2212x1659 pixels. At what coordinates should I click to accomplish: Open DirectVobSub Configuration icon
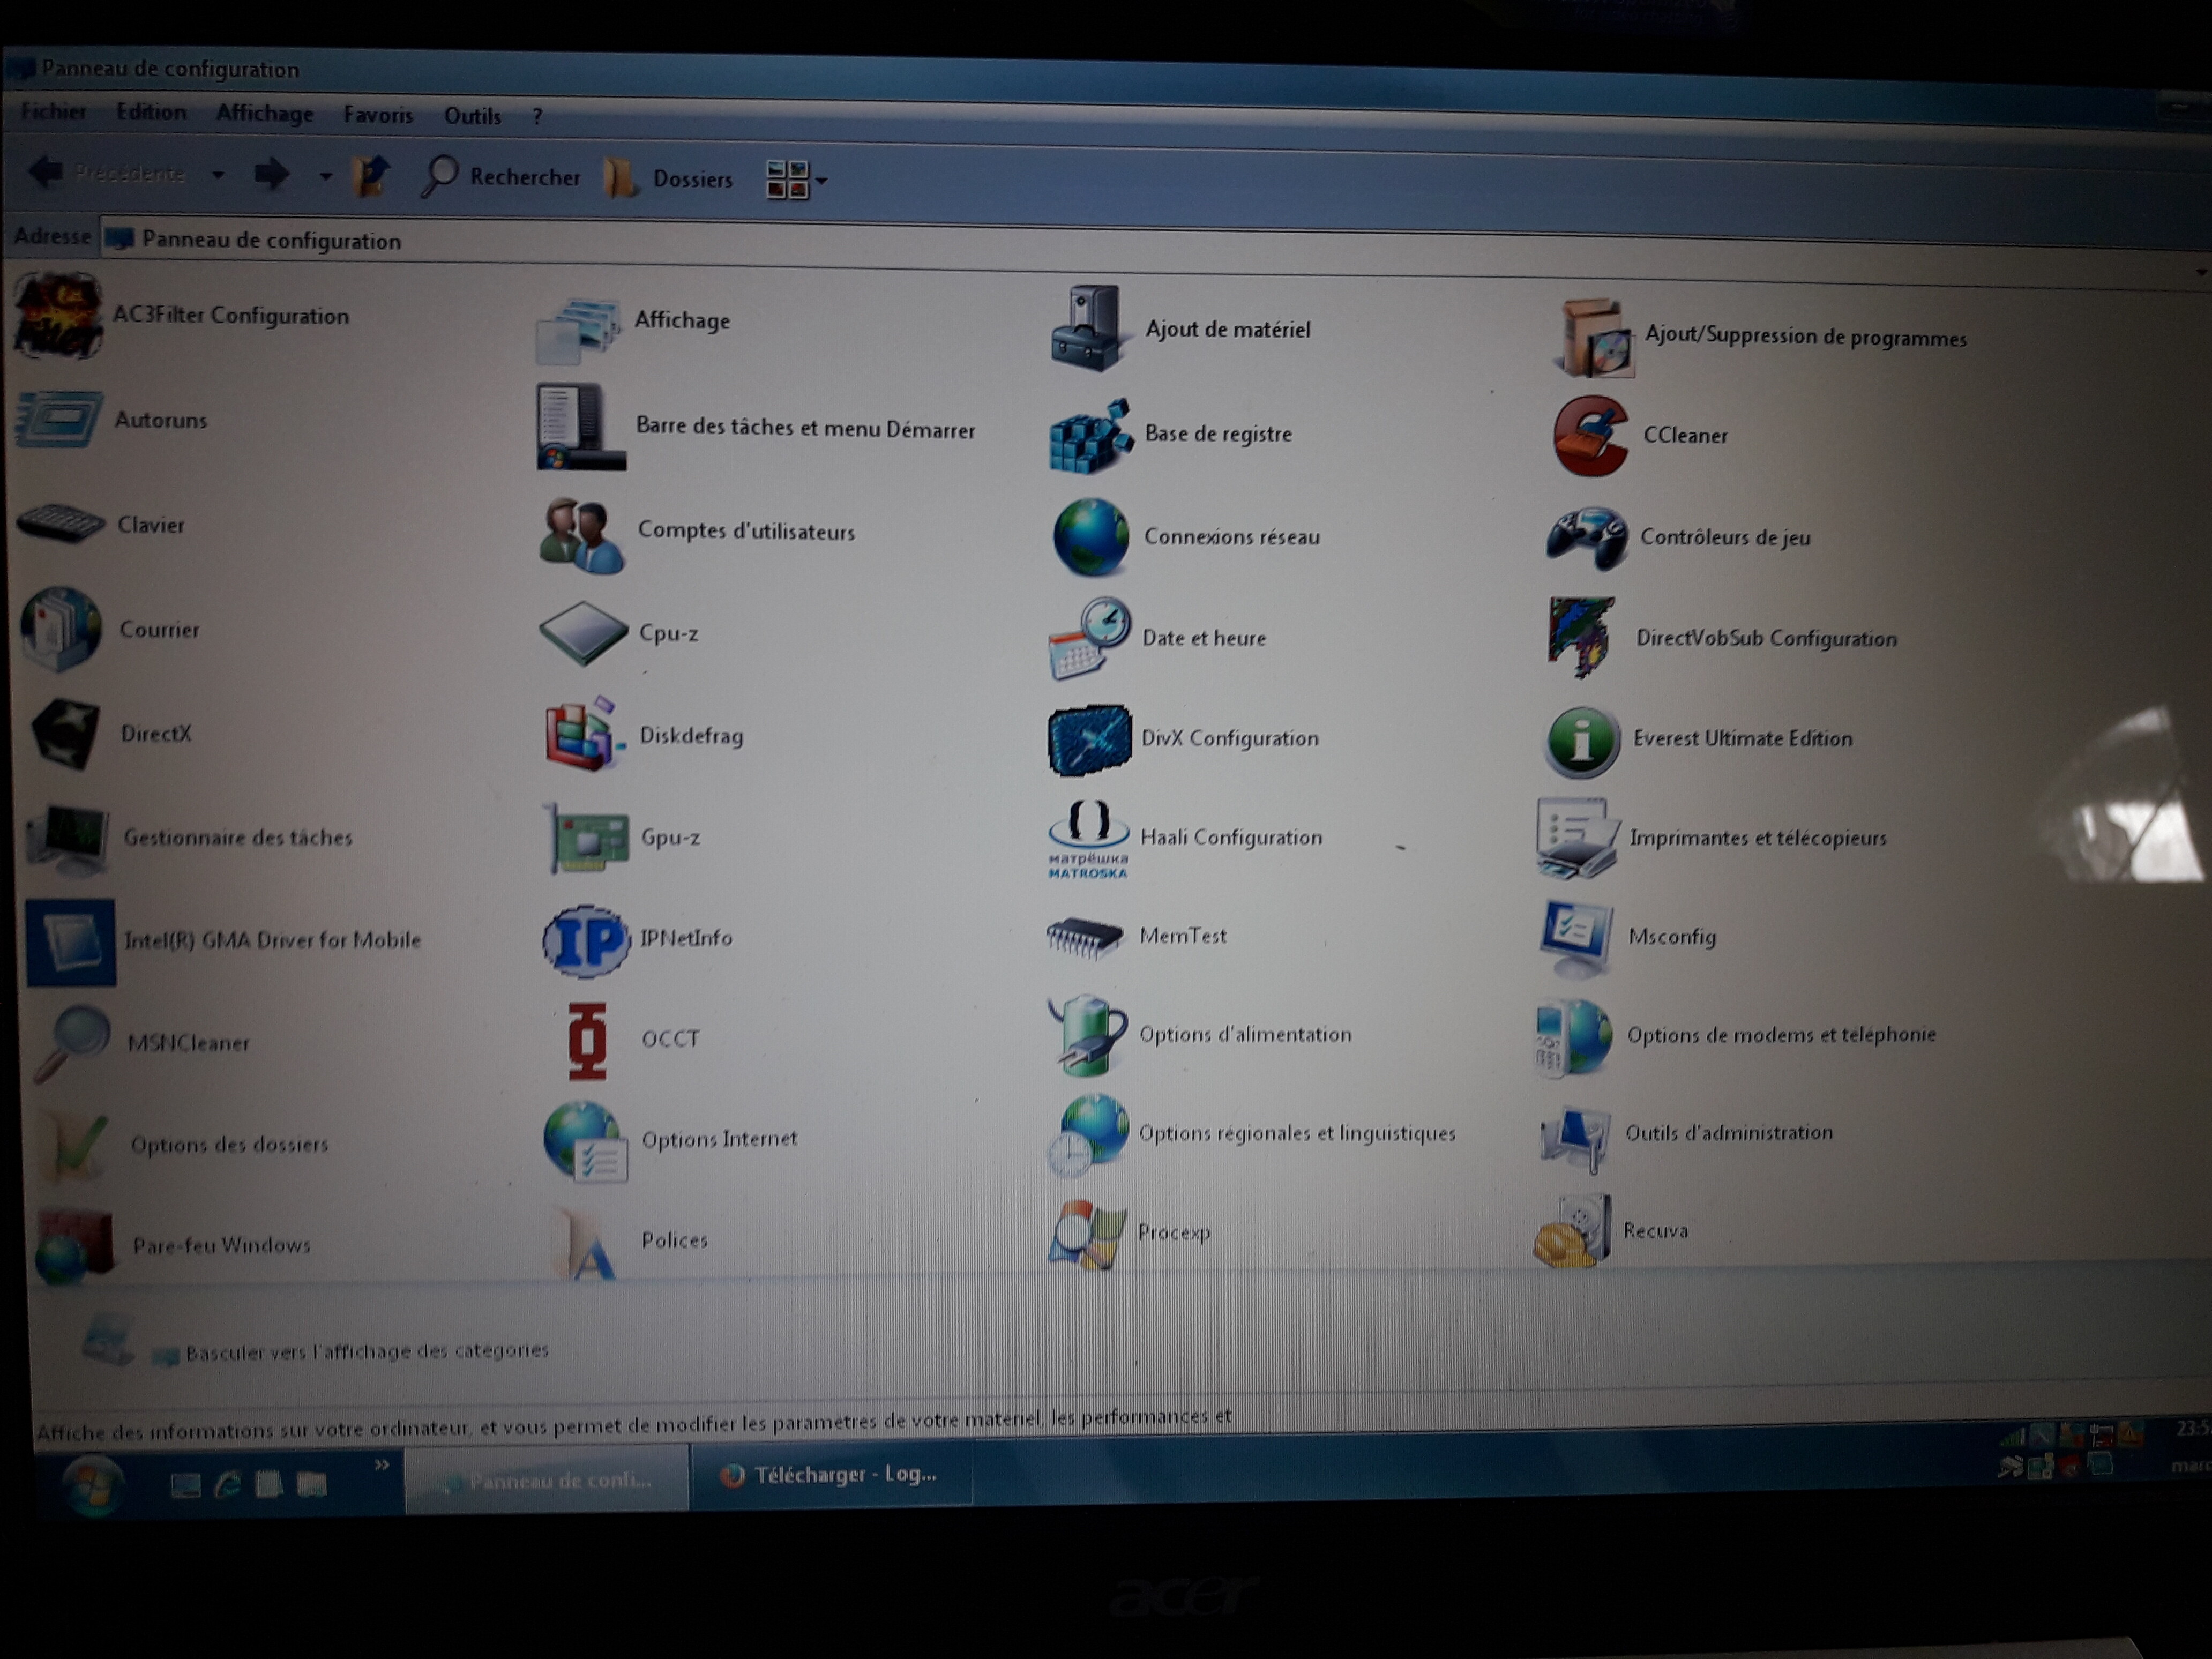1582,637
